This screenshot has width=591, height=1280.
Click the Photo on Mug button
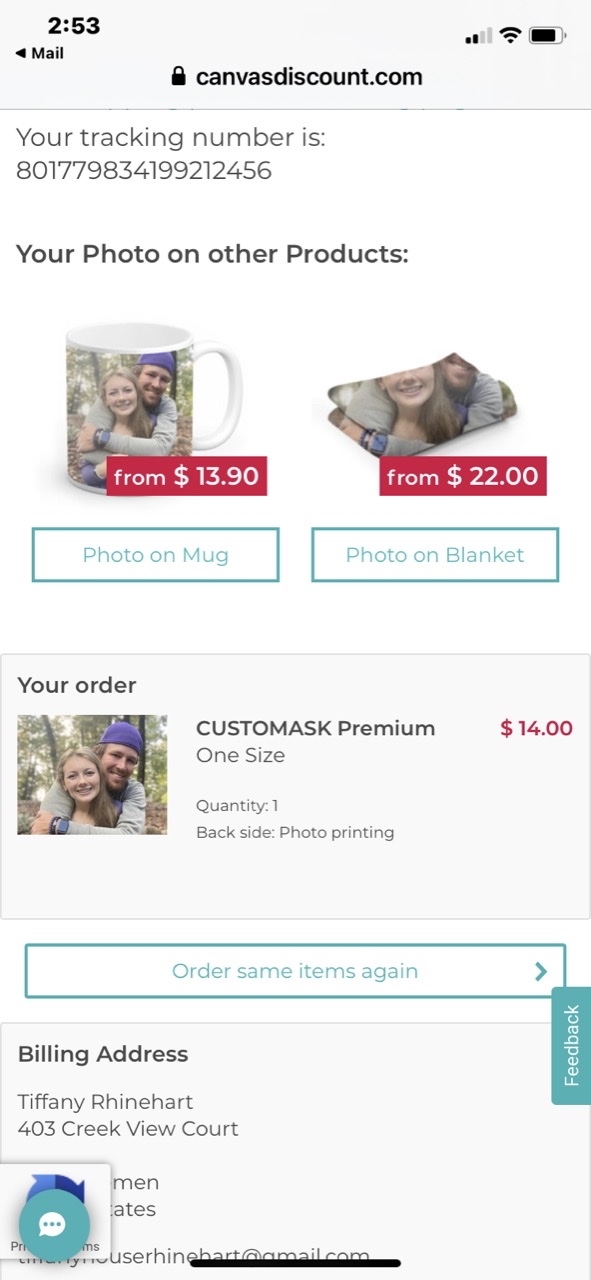(x=155, y=554)
